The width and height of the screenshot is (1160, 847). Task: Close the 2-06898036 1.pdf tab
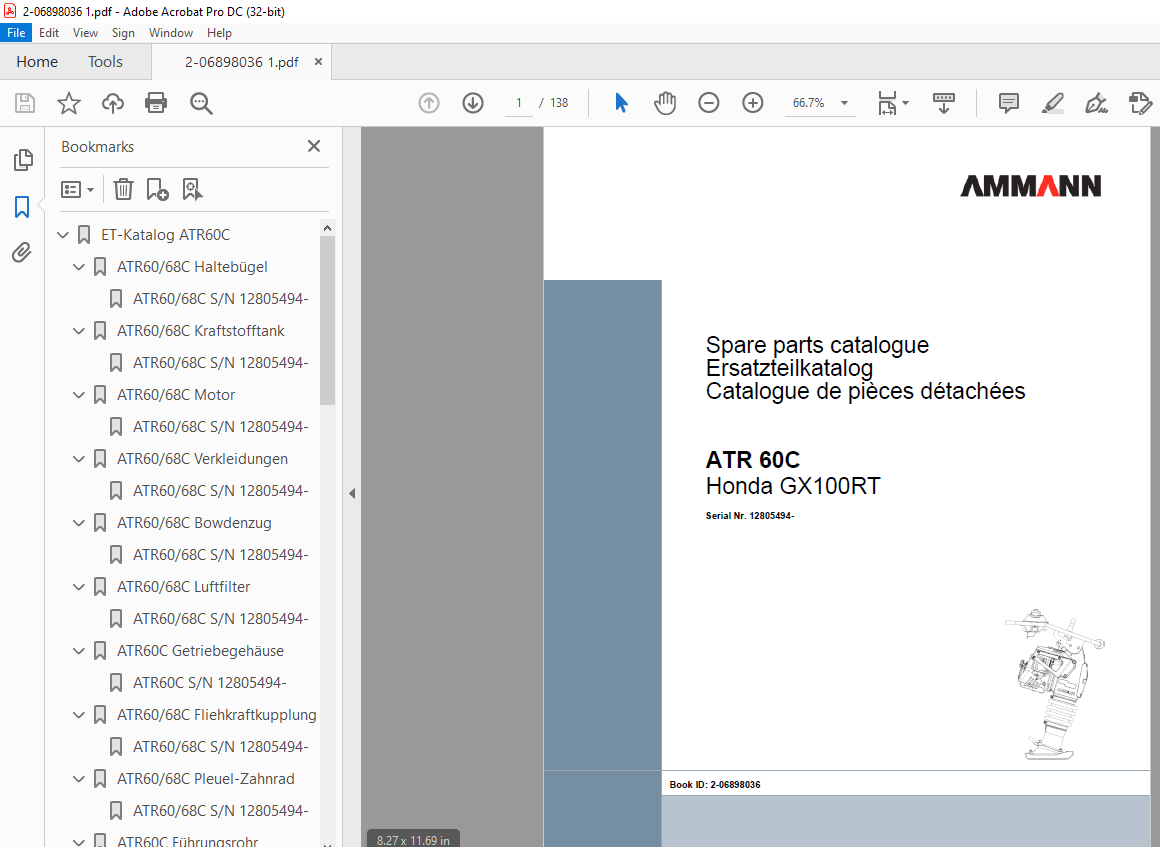pyautogui.click(x=318, y=61)
